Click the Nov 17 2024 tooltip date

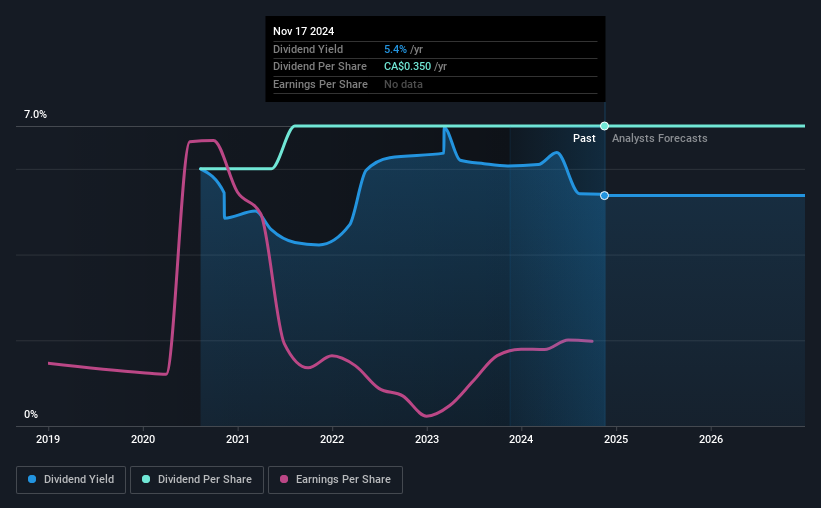coord(303,31)
